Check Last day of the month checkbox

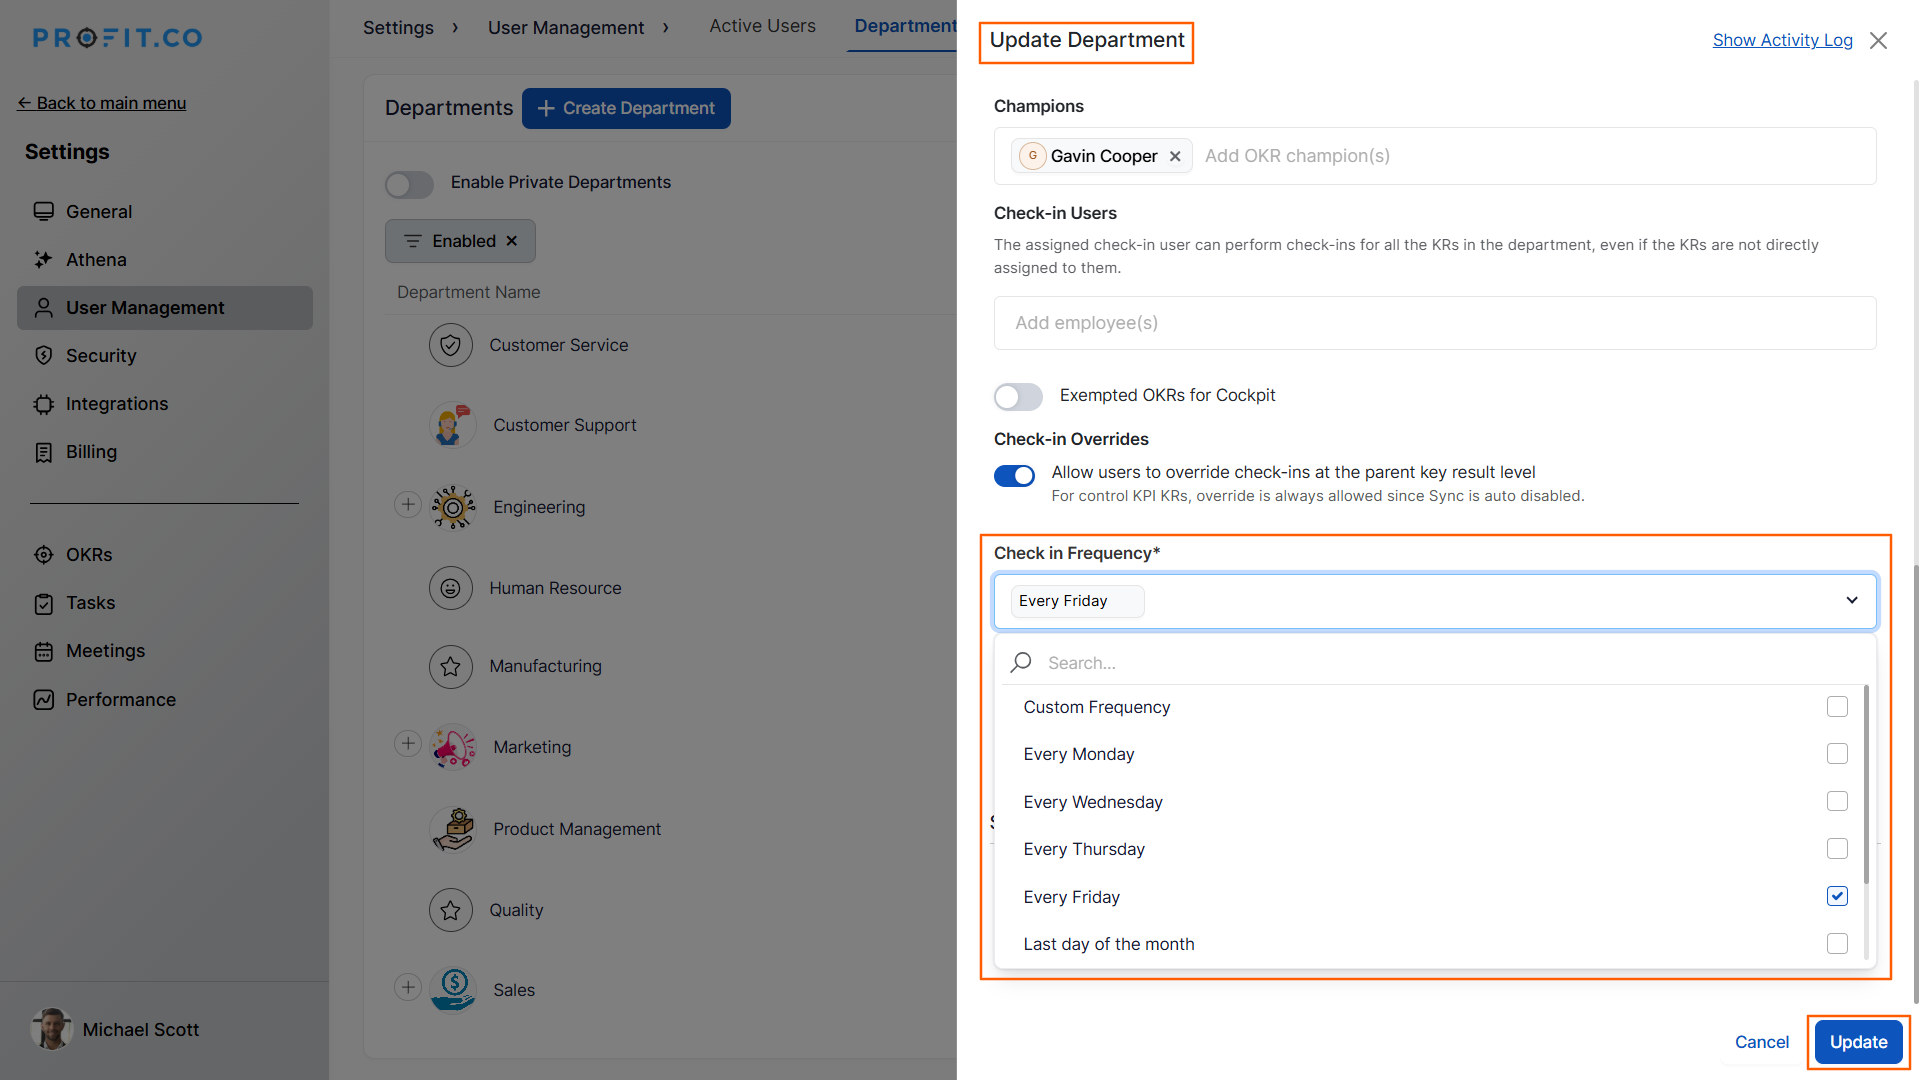point(1837,944)
